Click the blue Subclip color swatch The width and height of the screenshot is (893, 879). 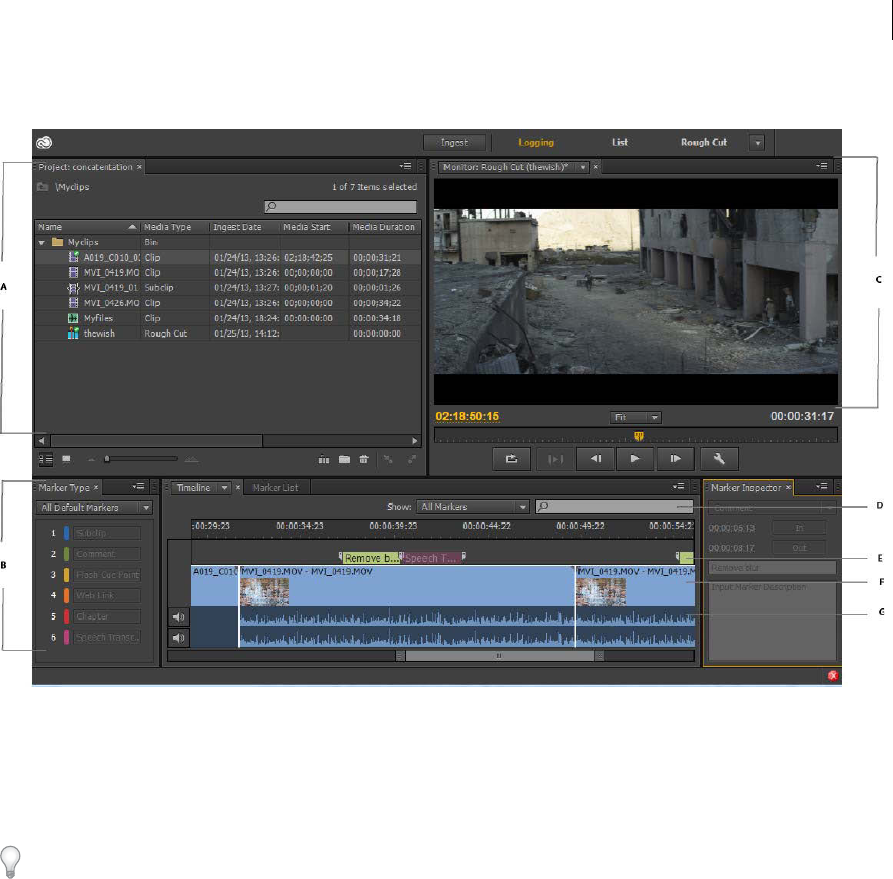(x=66, y=533)
